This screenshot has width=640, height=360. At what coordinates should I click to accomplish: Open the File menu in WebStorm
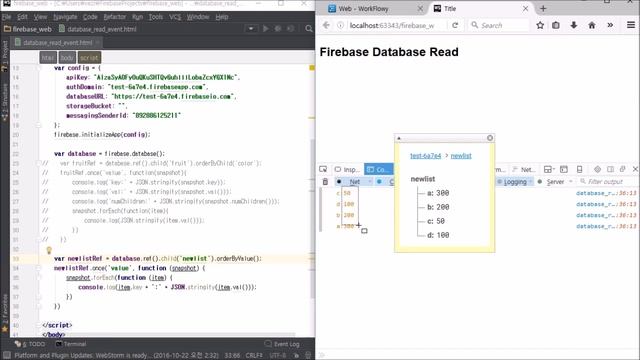point(7,17)
